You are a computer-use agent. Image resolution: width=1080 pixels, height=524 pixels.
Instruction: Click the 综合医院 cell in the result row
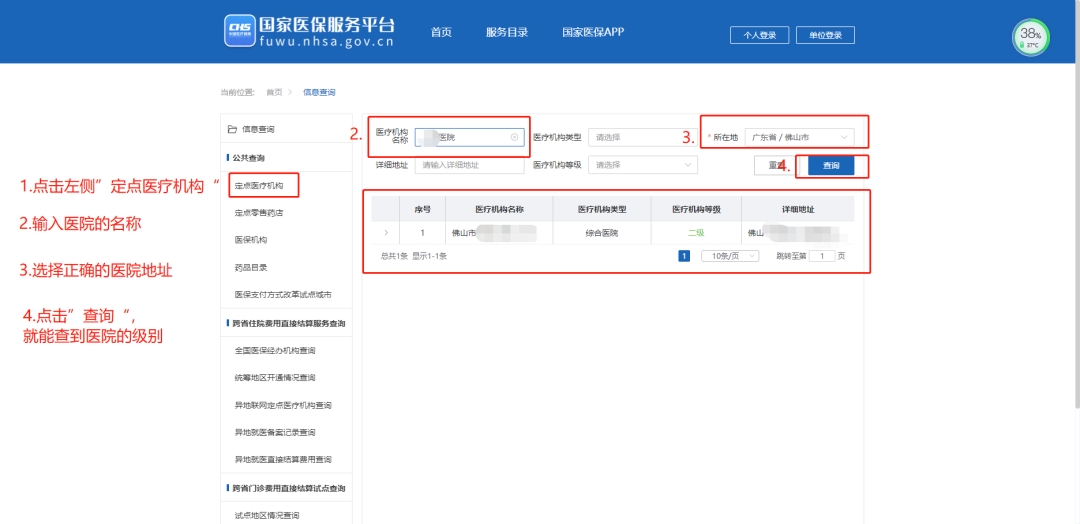602,233
